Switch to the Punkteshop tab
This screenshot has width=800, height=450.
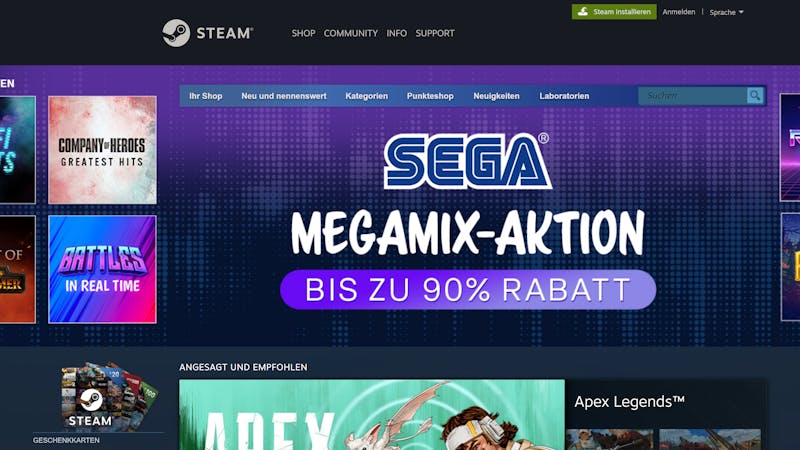[x=430, y=96]
